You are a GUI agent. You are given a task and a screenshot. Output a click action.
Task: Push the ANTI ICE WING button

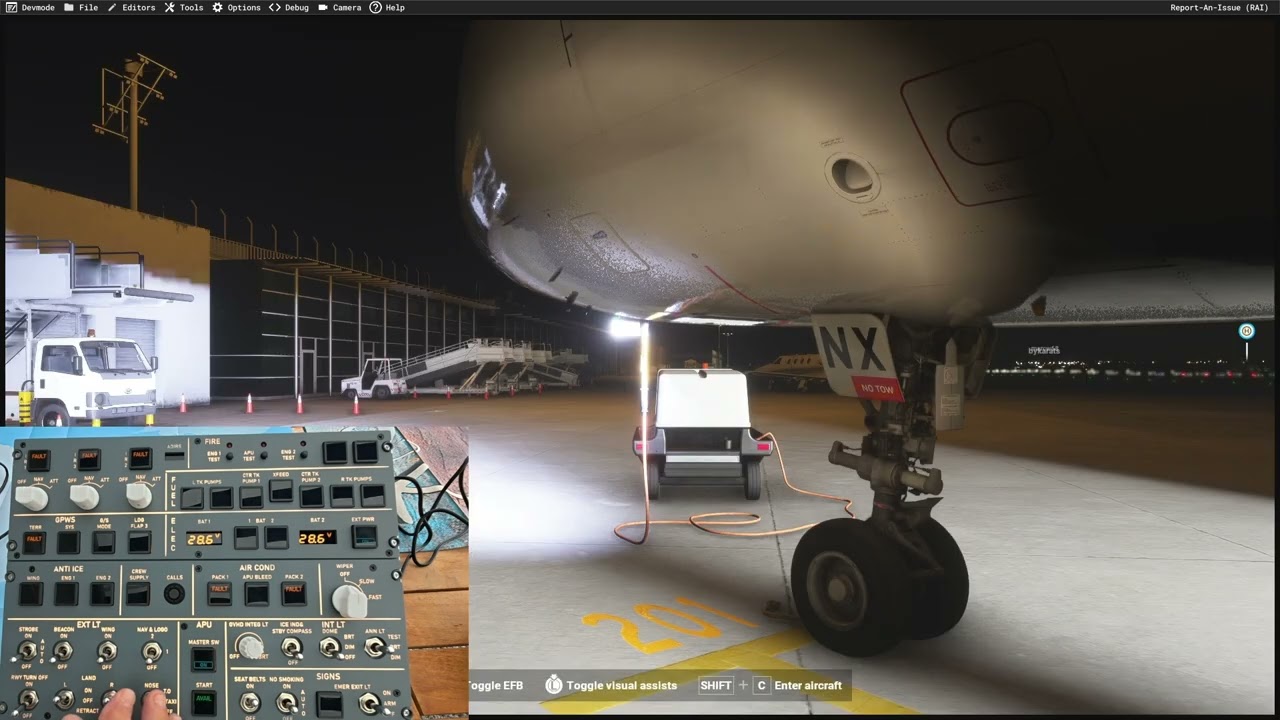(31, 594)
